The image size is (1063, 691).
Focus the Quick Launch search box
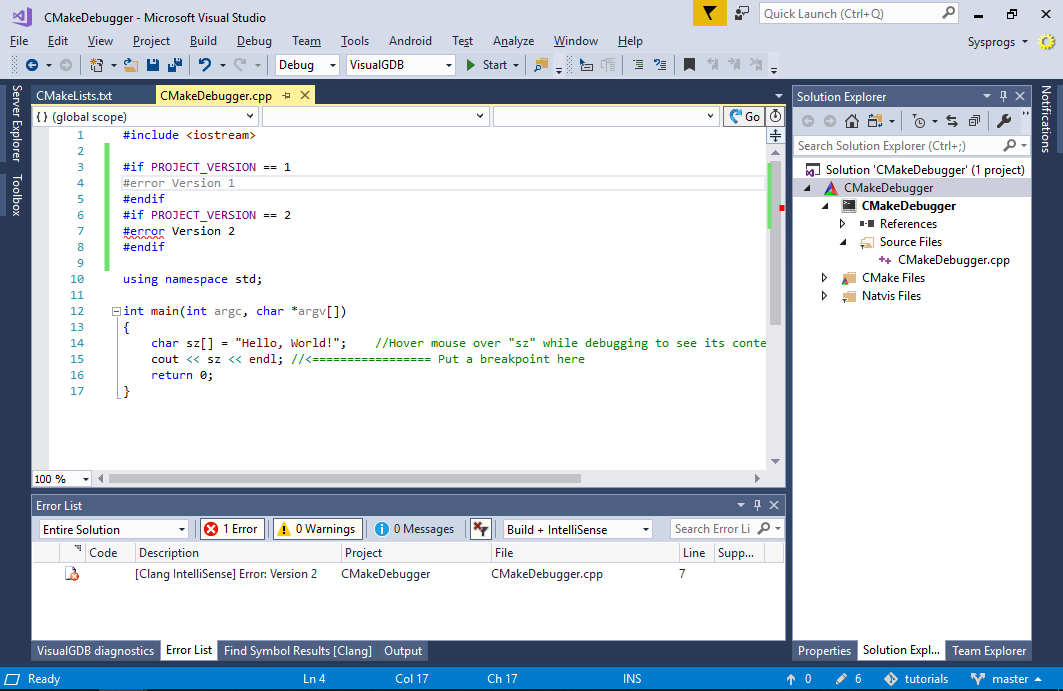859,14
